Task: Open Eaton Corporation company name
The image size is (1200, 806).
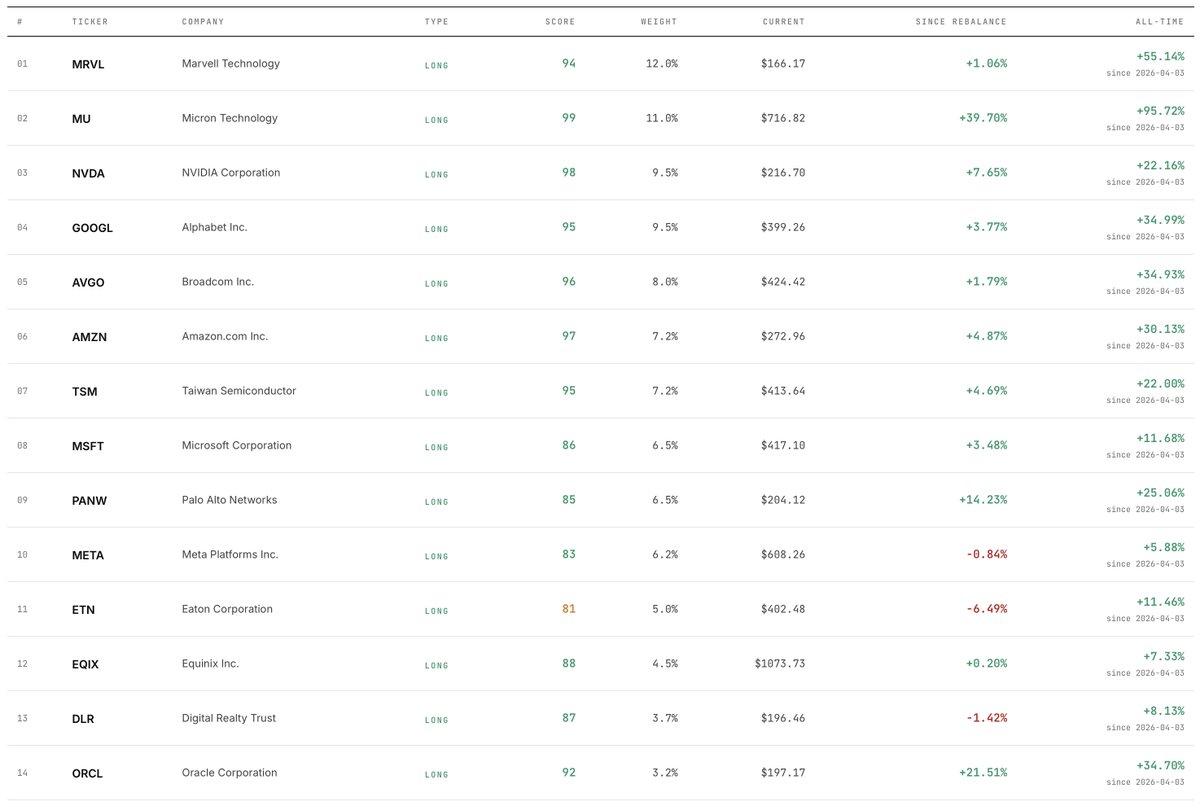Action: click(x=227, y=608)
